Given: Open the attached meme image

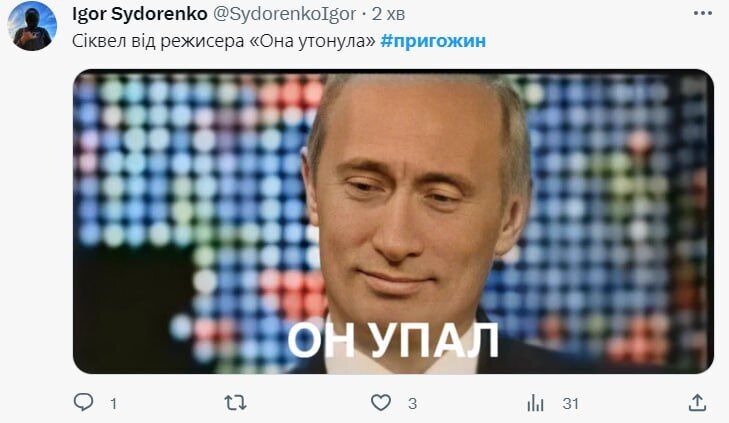Looking at the screenshot, I should pos(393,221).
